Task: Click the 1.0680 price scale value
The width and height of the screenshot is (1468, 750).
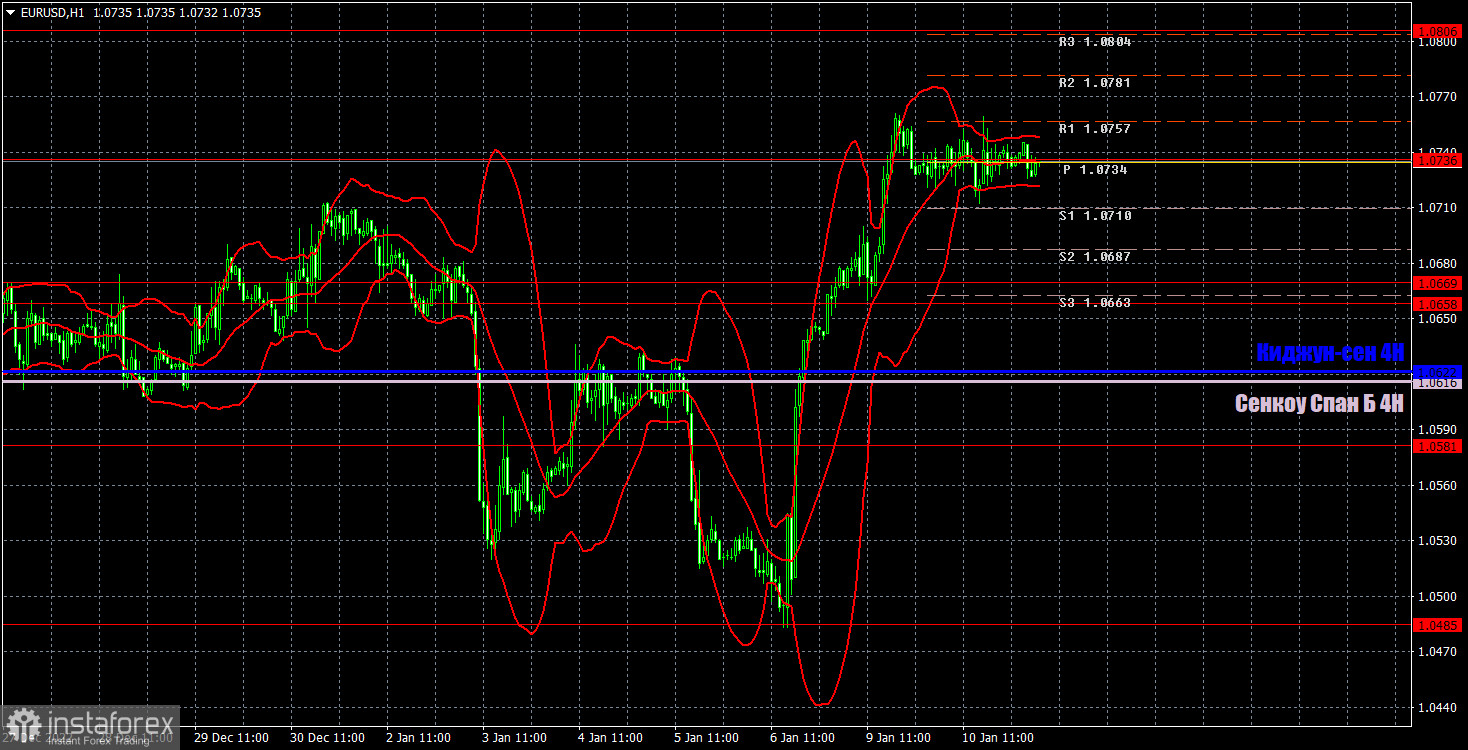Action: click(x=1436, y=264)
